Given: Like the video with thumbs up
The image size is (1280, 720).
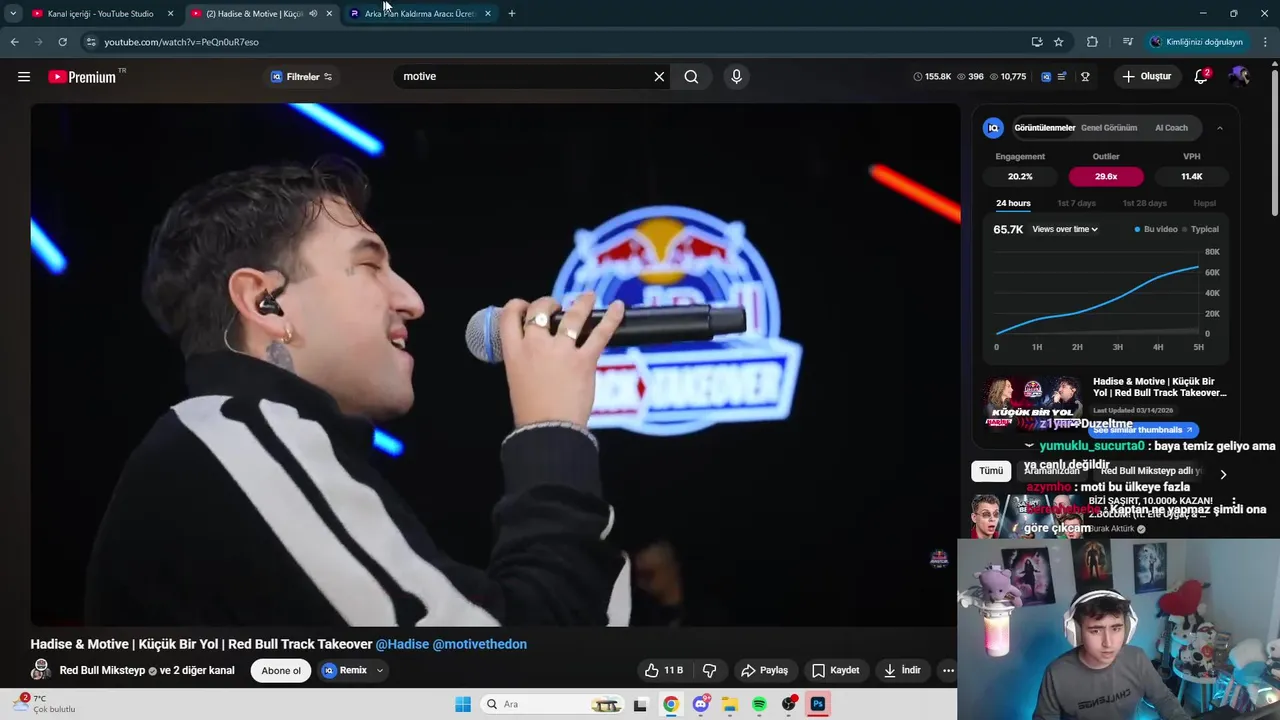Looking at the screenshot, I should tap(664, 671).
